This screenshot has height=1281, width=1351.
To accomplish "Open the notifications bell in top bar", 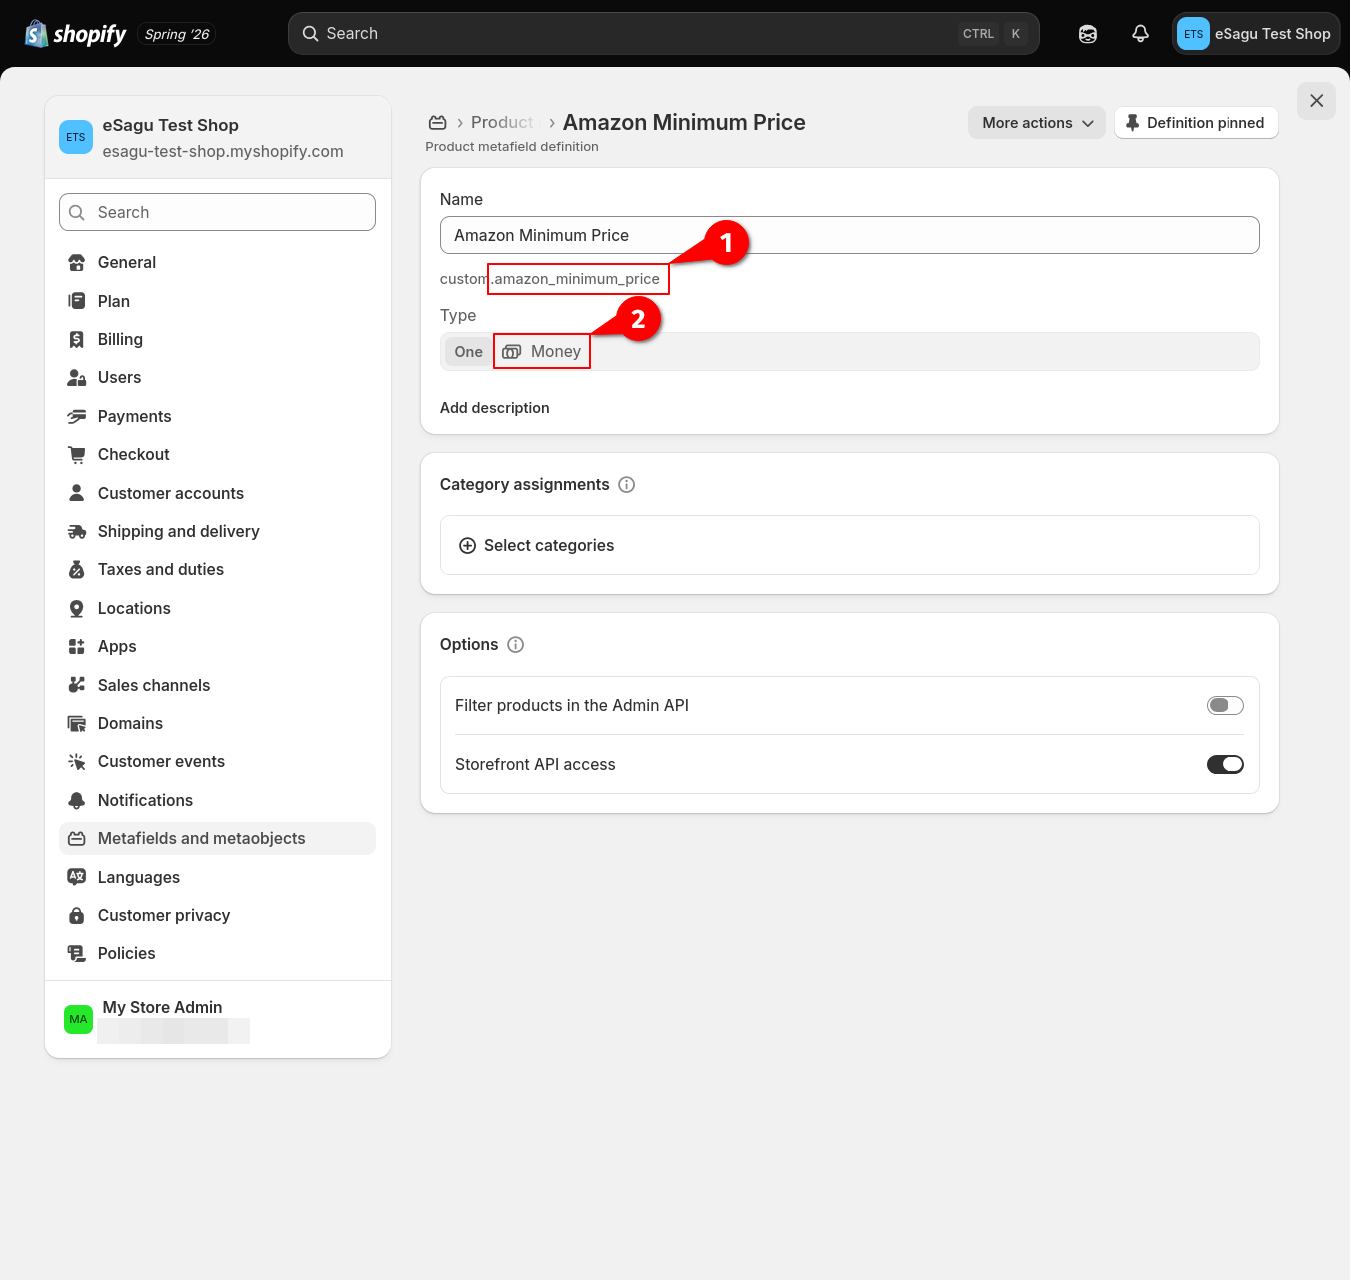I will tap(1140, 34).
